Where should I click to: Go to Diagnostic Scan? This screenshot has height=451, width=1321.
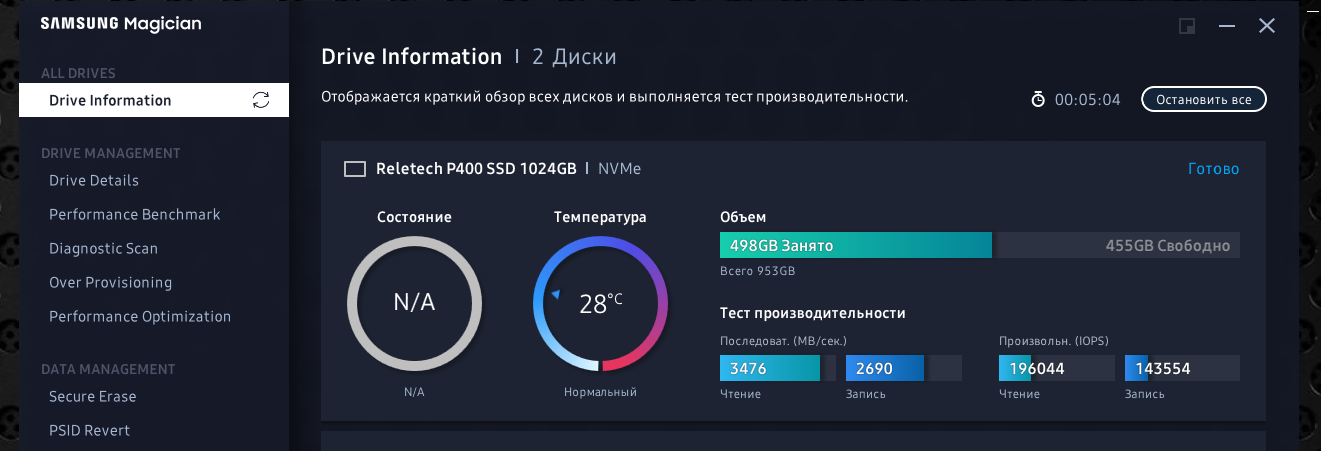pyautogui.click(x=103, y=249)
